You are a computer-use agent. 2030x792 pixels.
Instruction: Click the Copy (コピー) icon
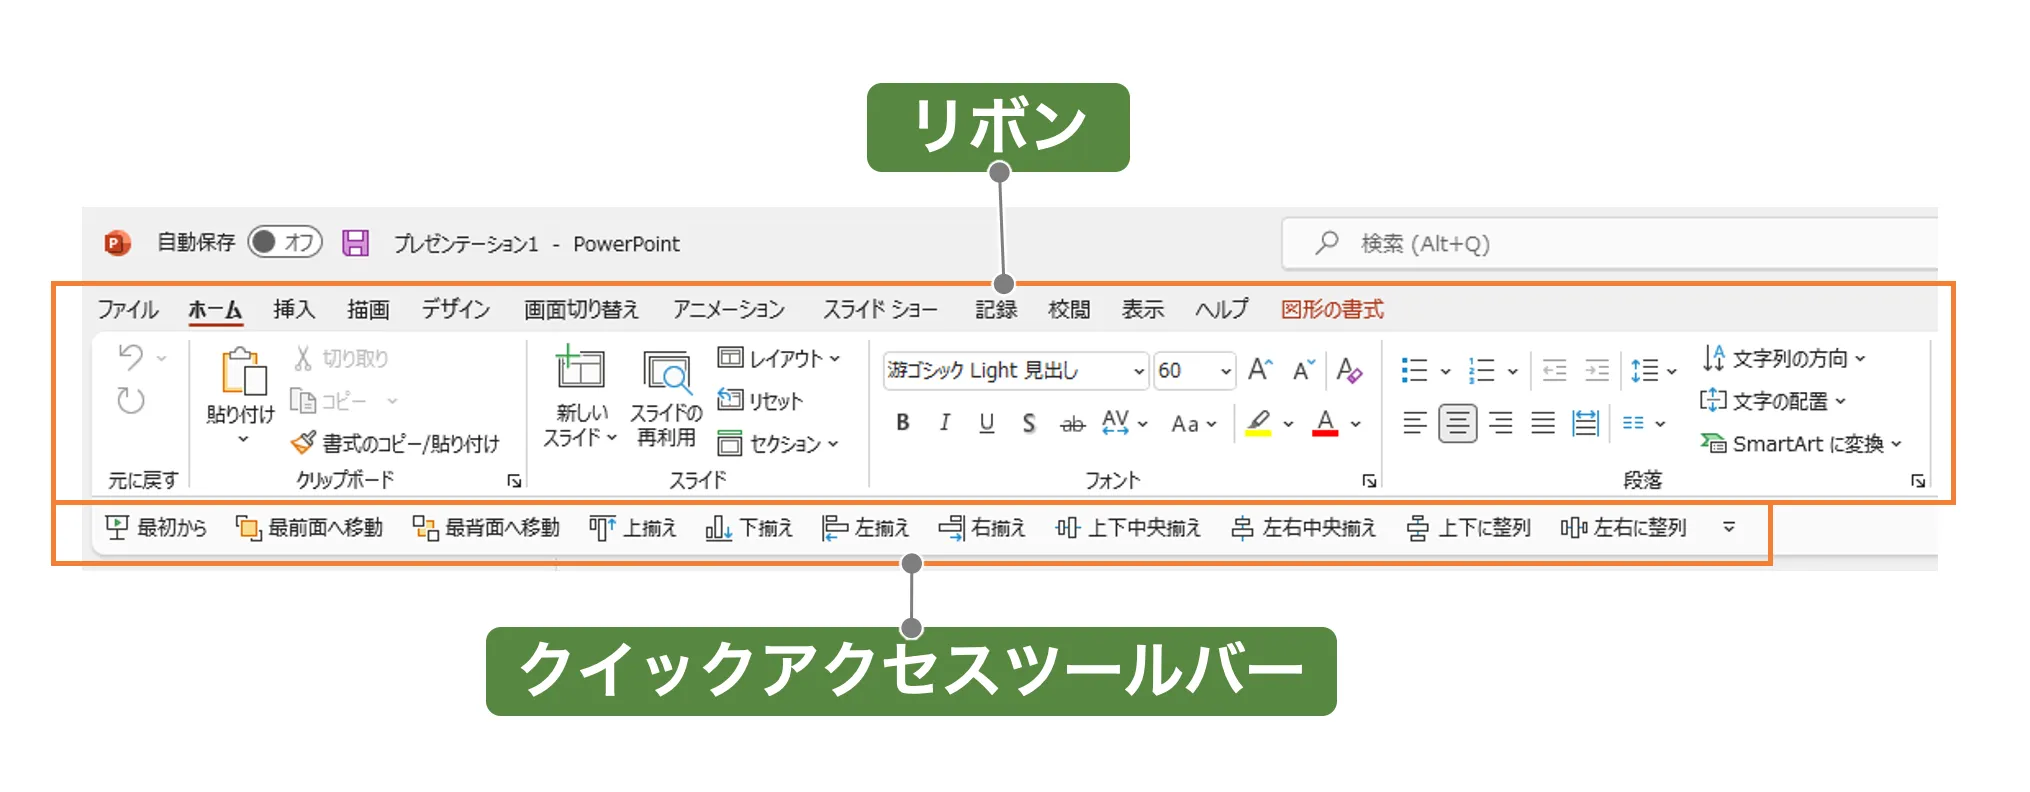tap(303, 401)
